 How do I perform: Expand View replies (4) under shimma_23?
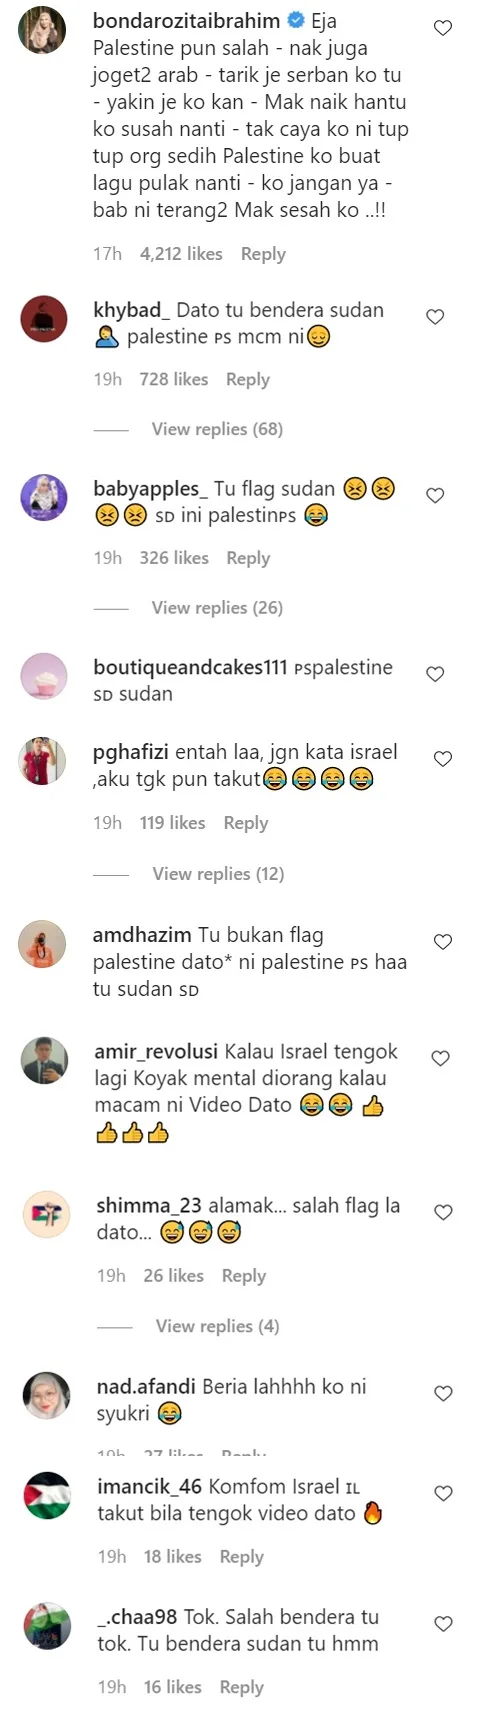pos(217,1326)
